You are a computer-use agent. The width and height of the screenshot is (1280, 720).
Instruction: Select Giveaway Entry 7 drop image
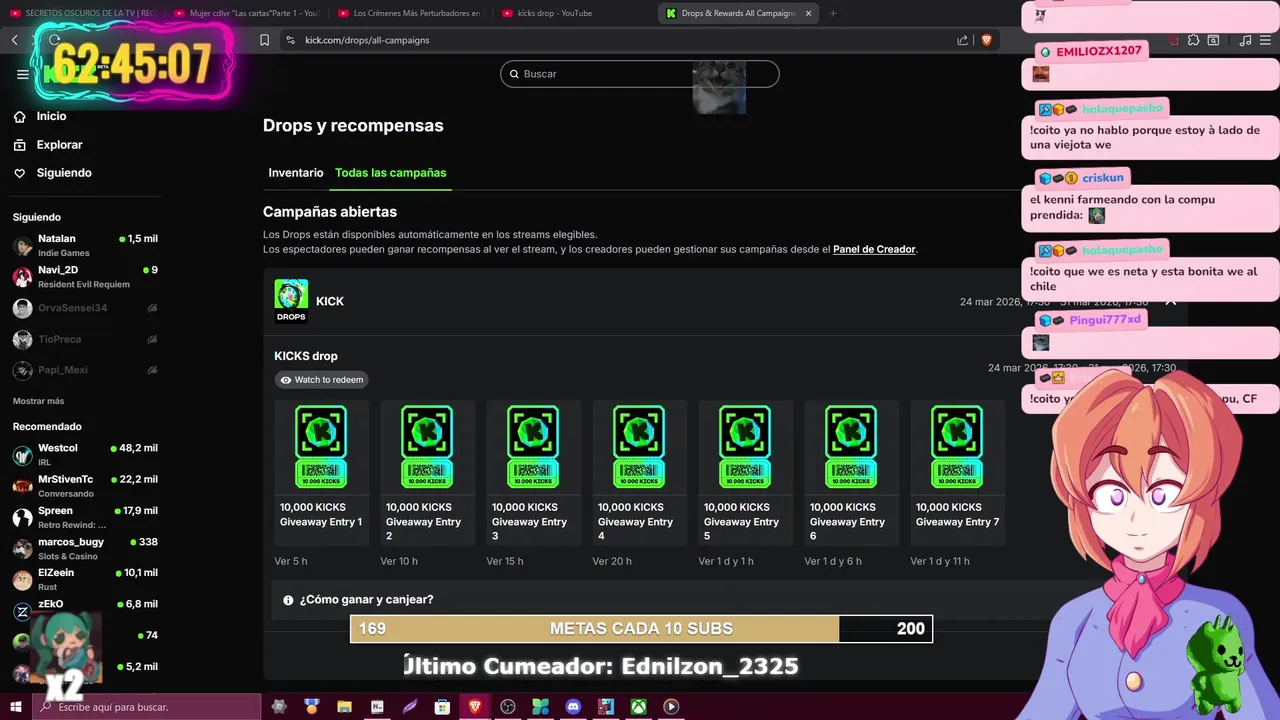(x=957, y=446)
